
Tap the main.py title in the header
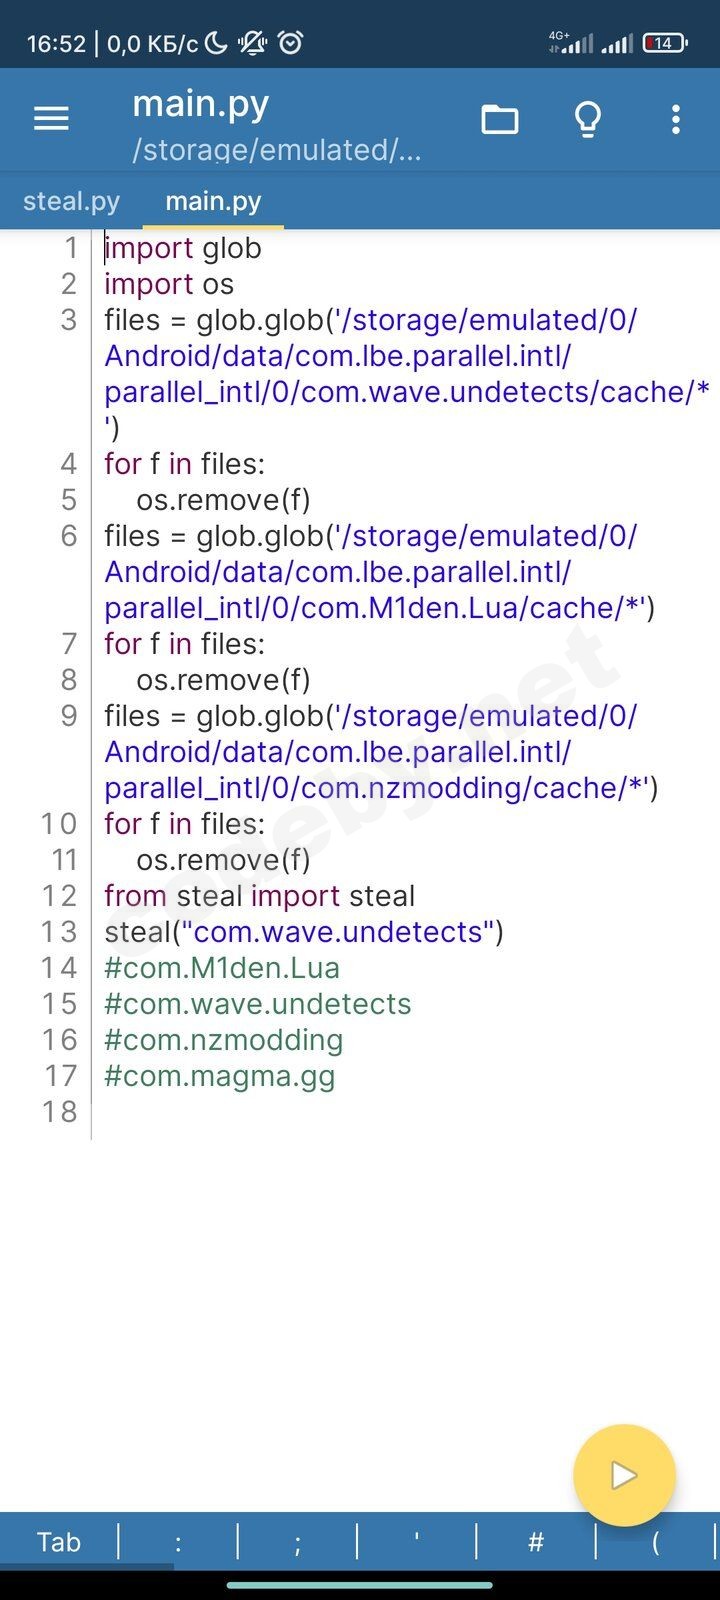[201, 104]
